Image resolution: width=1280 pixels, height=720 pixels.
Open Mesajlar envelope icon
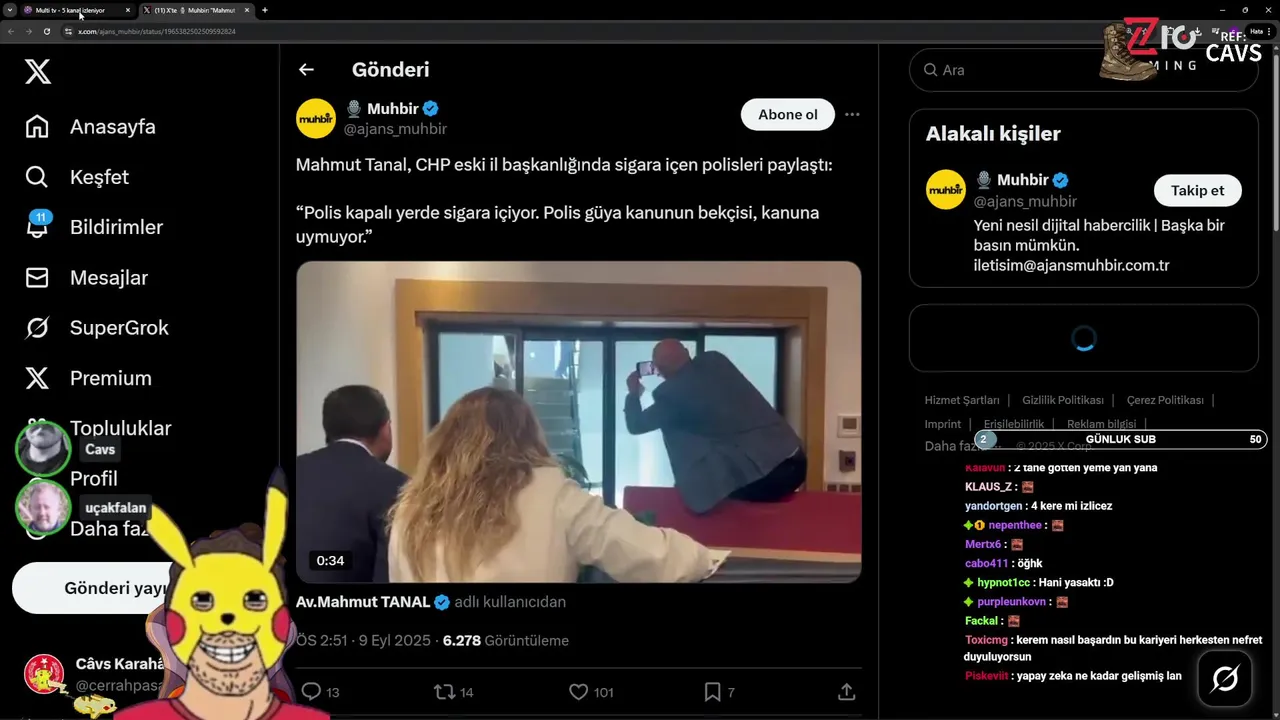pos(37,277)
